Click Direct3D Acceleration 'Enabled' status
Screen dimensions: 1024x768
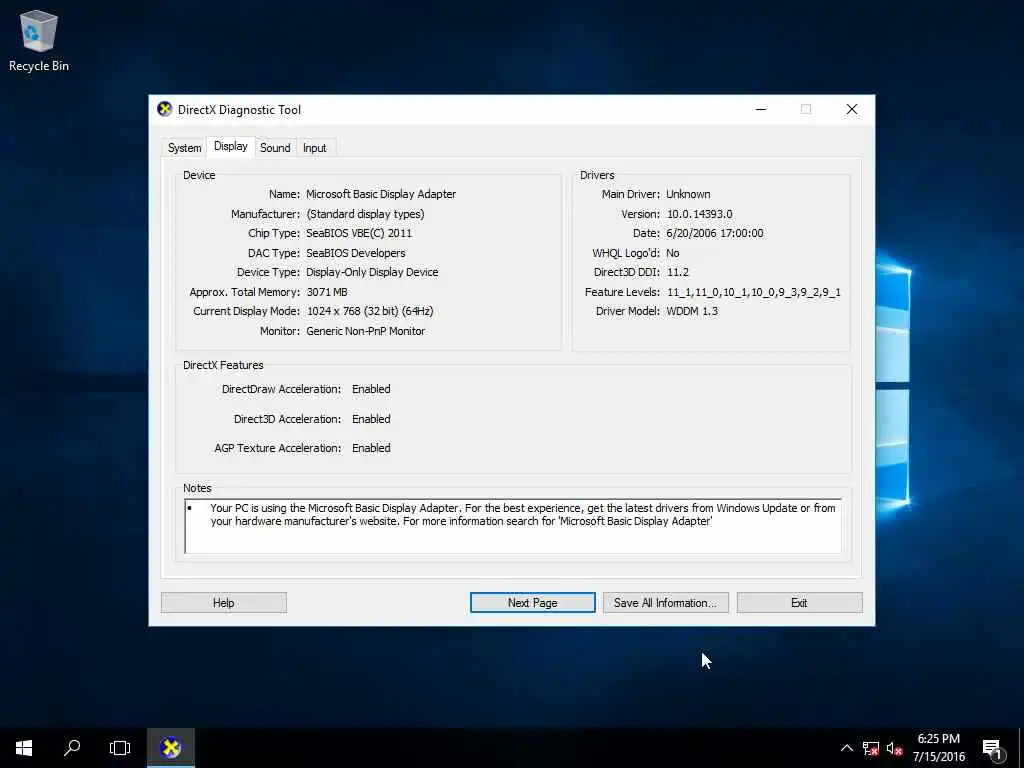click(371, 419)
